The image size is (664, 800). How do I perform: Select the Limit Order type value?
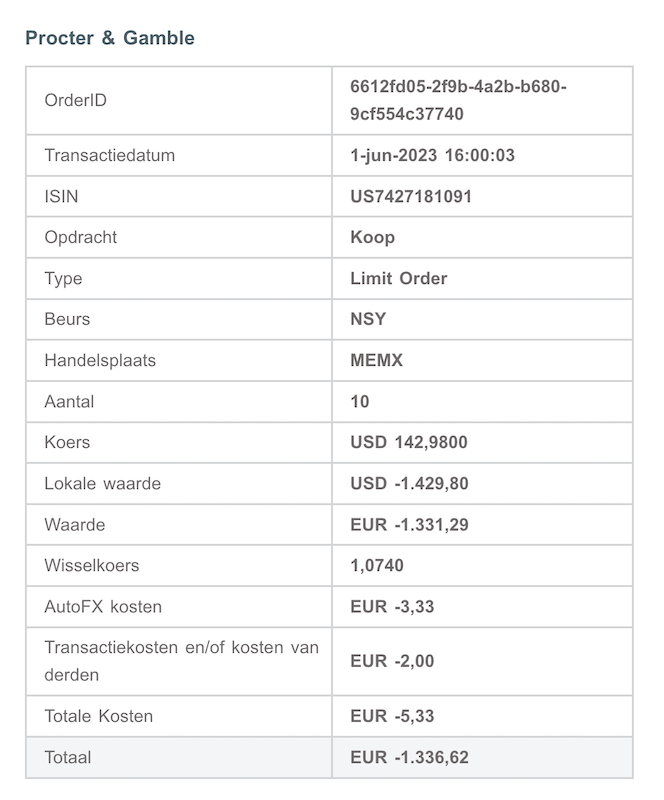coord(398,278)
